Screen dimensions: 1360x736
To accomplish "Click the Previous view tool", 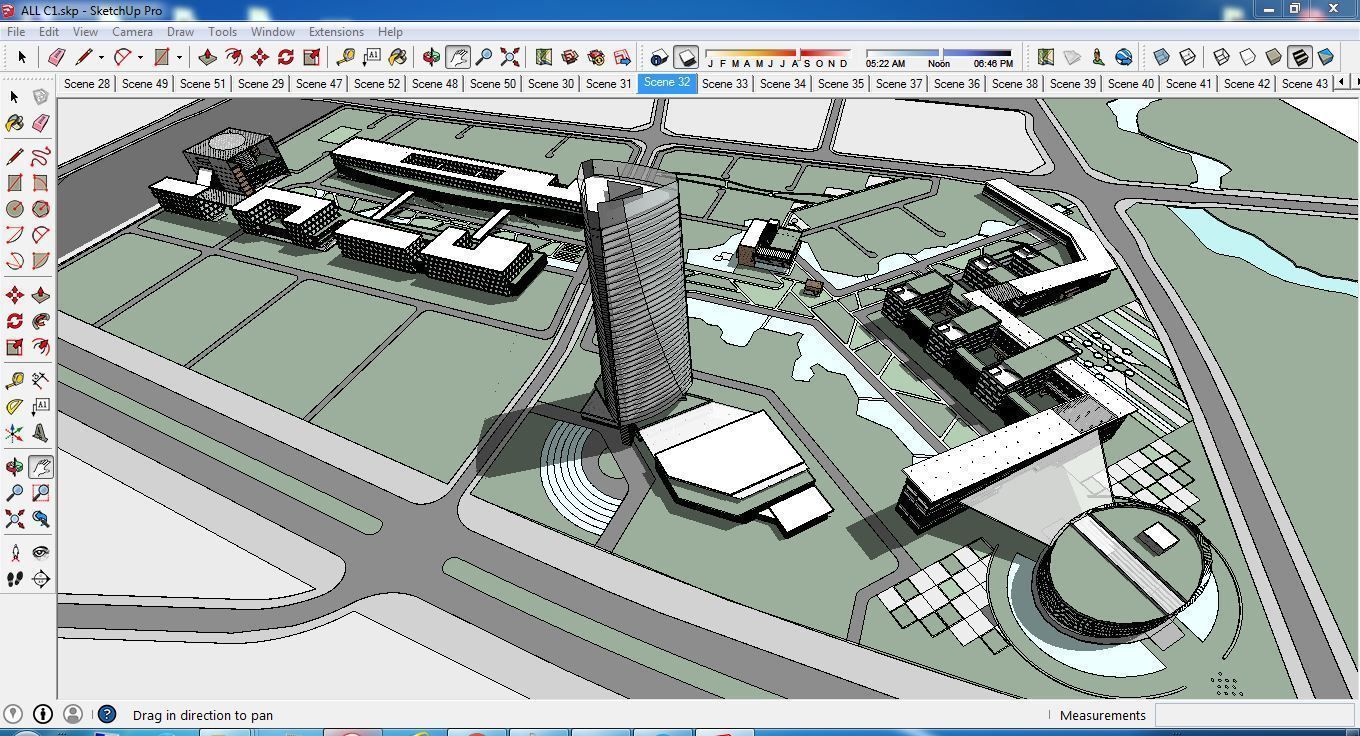I will (x=41, y=519).
